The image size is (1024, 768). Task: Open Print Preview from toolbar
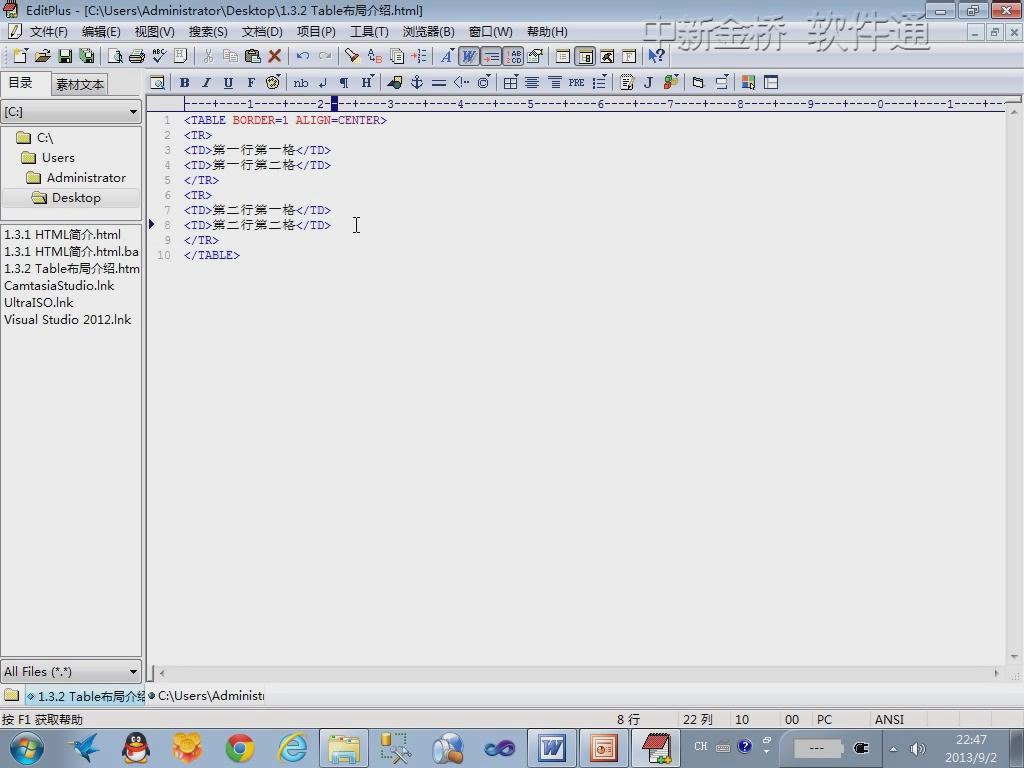click(x=115, y=56)
